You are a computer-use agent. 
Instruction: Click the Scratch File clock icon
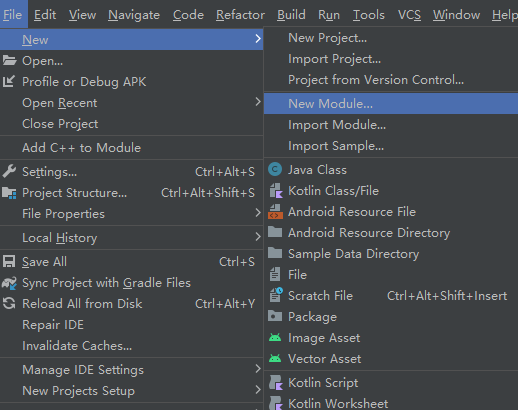276,295
